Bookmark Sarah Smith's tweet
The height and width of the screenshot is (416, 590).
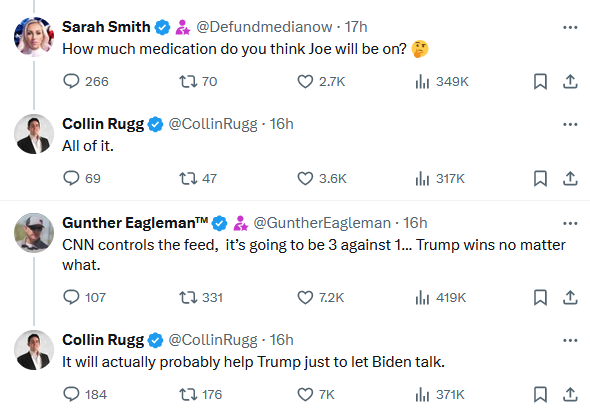point(540,81)
